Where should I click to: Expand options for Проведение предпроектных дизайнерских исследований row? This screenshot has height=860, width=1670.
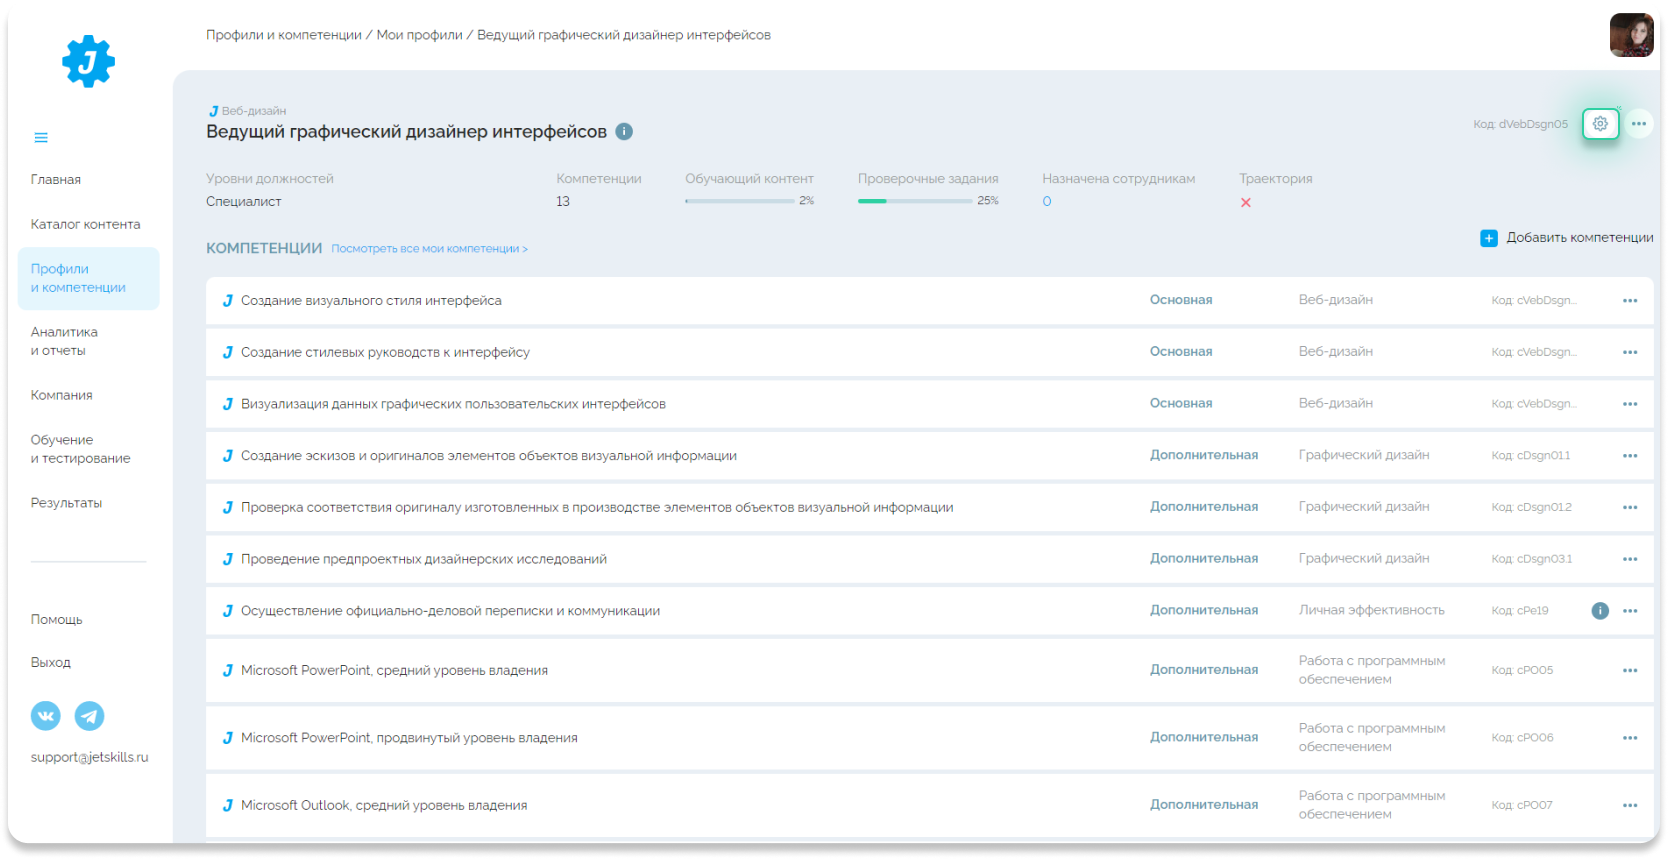[x=1630, y=560]
